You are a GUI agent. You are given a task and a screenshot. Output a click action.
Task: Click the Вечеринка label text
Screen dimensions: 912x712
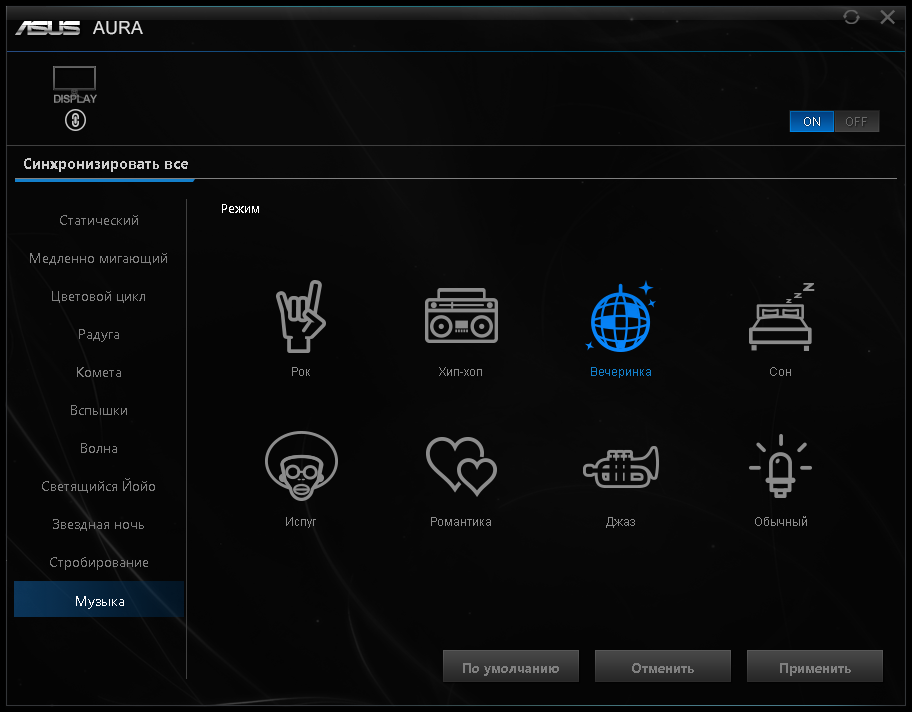[x=621, y=372]
